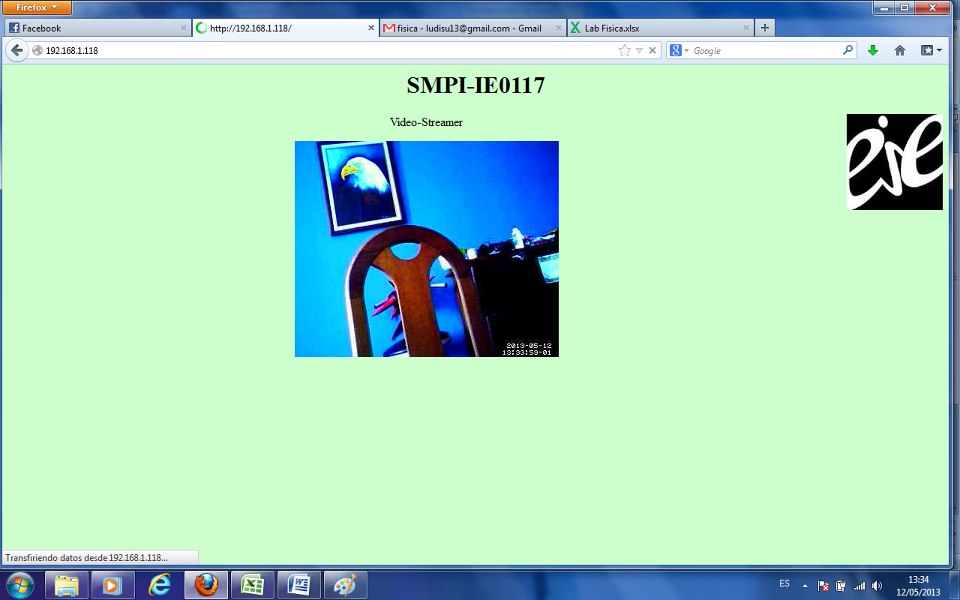
Task: Go to the Firefox home page icon
Action: 900,50
